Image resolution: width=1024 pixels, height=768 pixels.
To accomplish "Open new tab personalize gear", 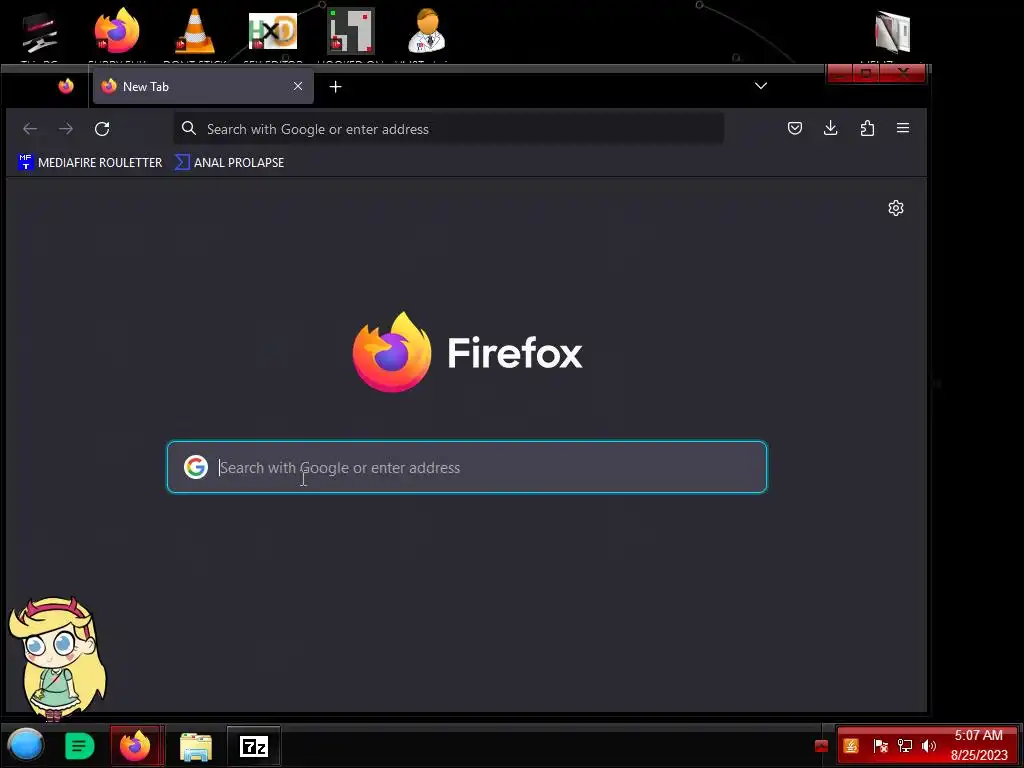I will tap(896, 208).
